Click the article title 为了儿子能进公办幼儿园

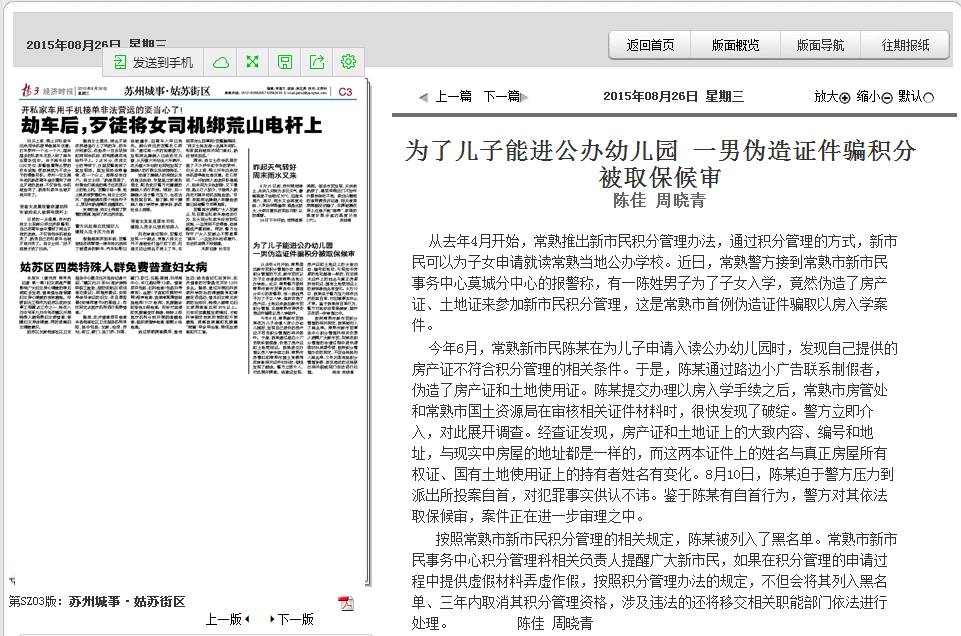point(660,164)
